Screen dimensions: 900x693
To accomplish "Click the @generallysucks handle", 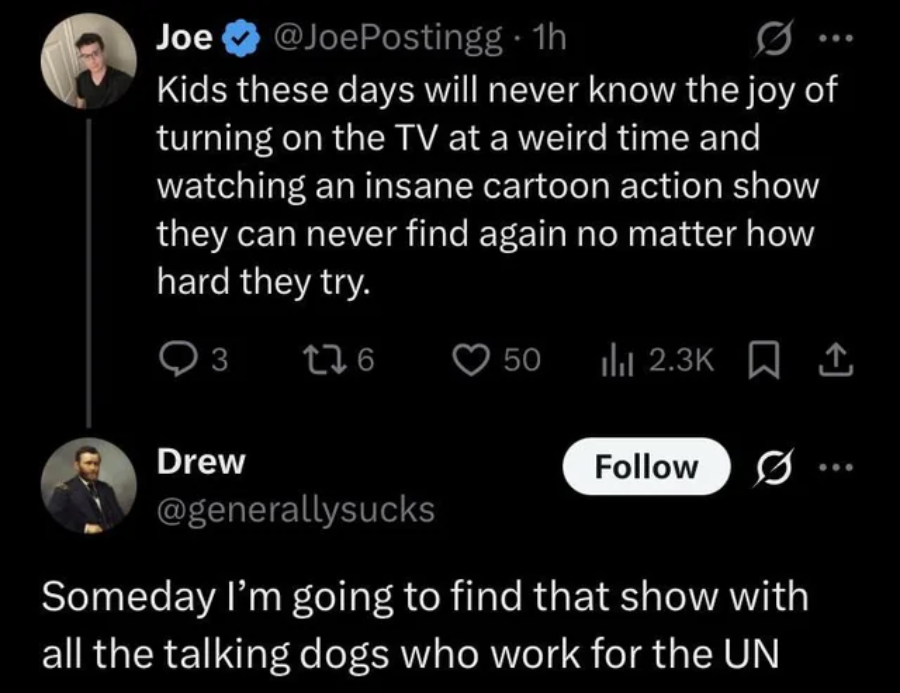I will click(296, 510).
